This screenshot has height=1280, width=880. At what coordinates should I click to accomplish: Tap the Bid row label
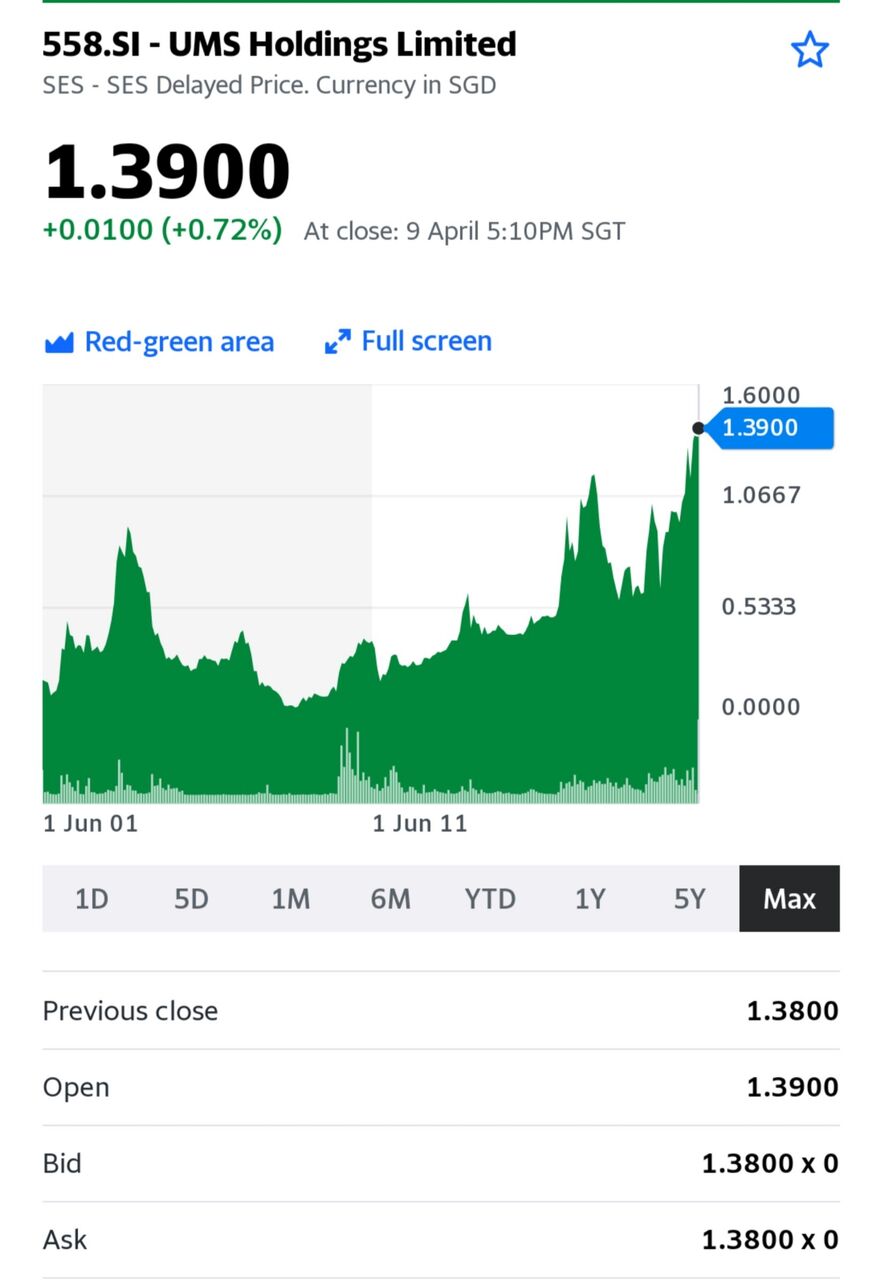[62, 1163]
